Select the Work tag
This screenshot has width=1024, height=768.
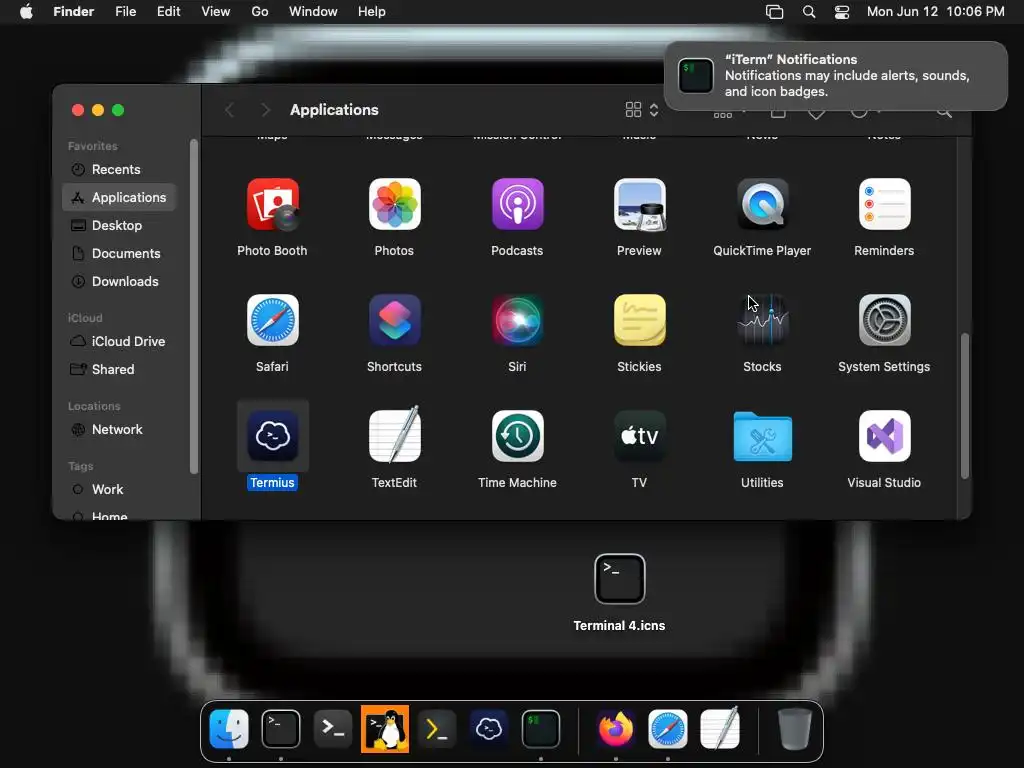pyautogui.click(x=119, y=490)
